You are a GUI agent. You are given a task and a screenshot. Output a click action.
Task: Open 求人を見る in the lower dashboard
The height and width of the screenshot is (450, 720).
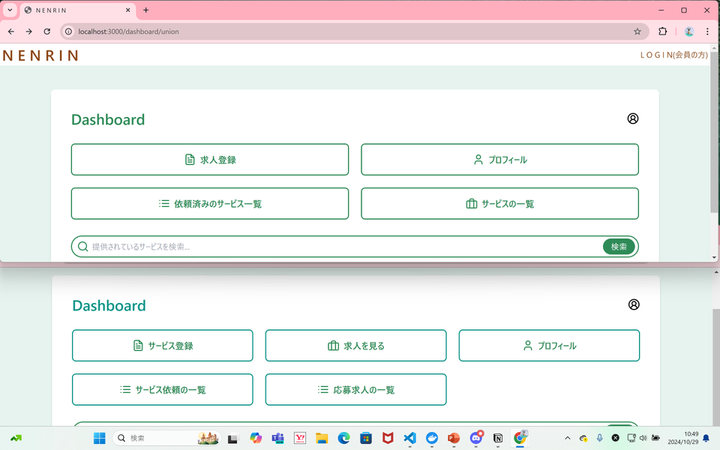356,345
